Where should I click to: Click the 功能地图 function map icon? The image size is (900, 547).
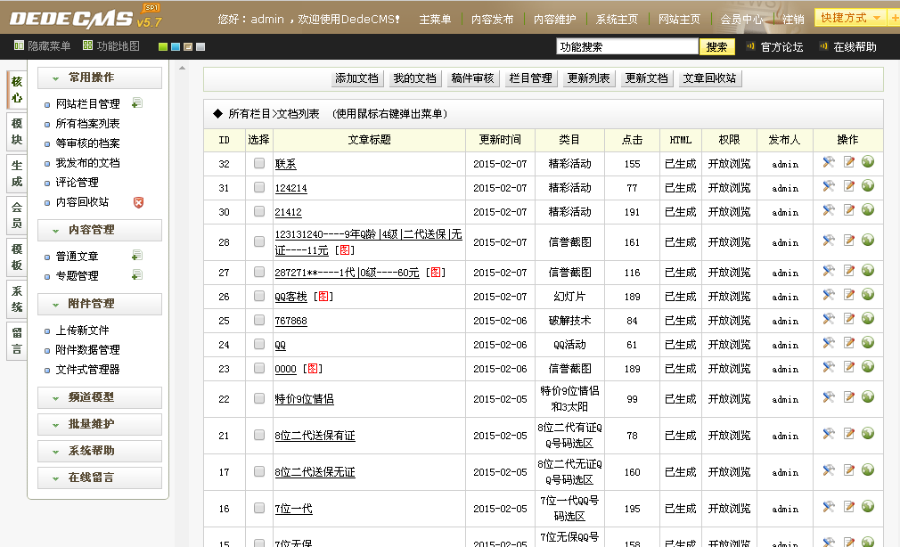click(88, 46)
